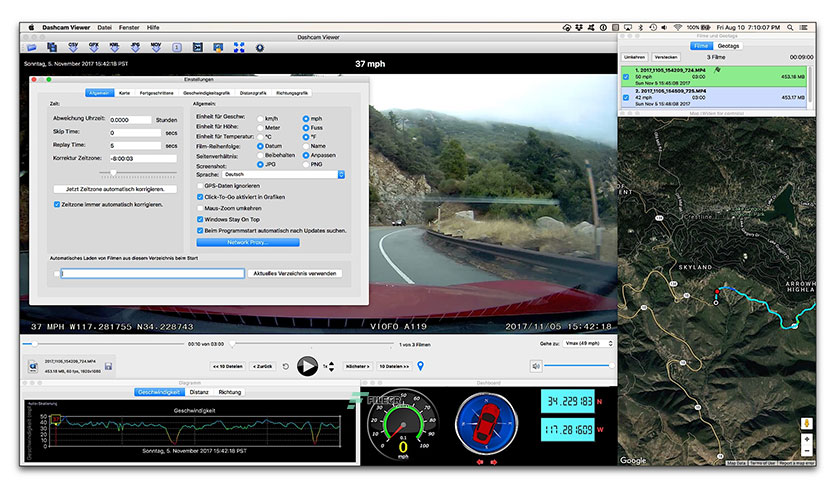Viewport: 836px width, 484px height.
Task: Click Aktuelles Verzeichnis verwenden button
Action: pyautogui.click(x=295, y=273)
